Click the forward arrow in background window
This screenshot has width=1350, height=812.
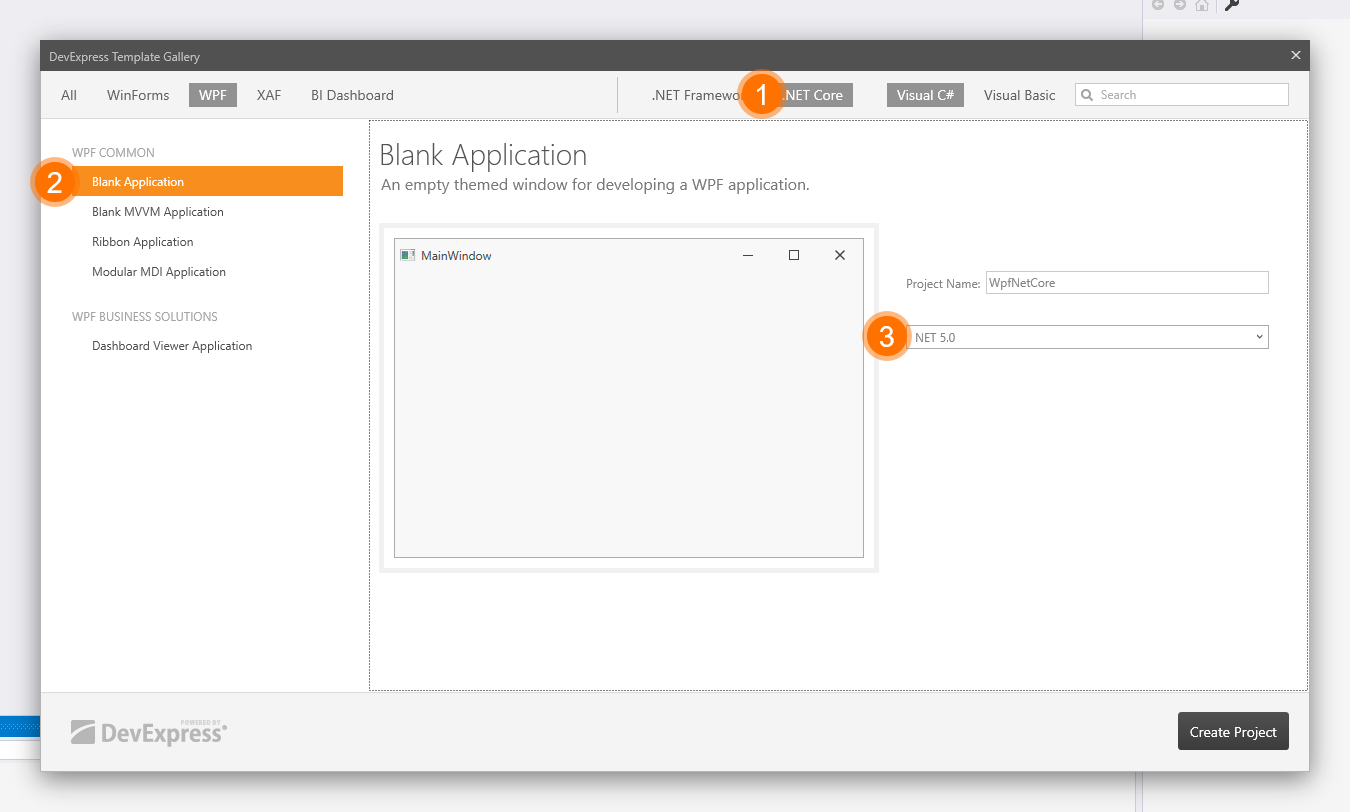(1180, 5)
